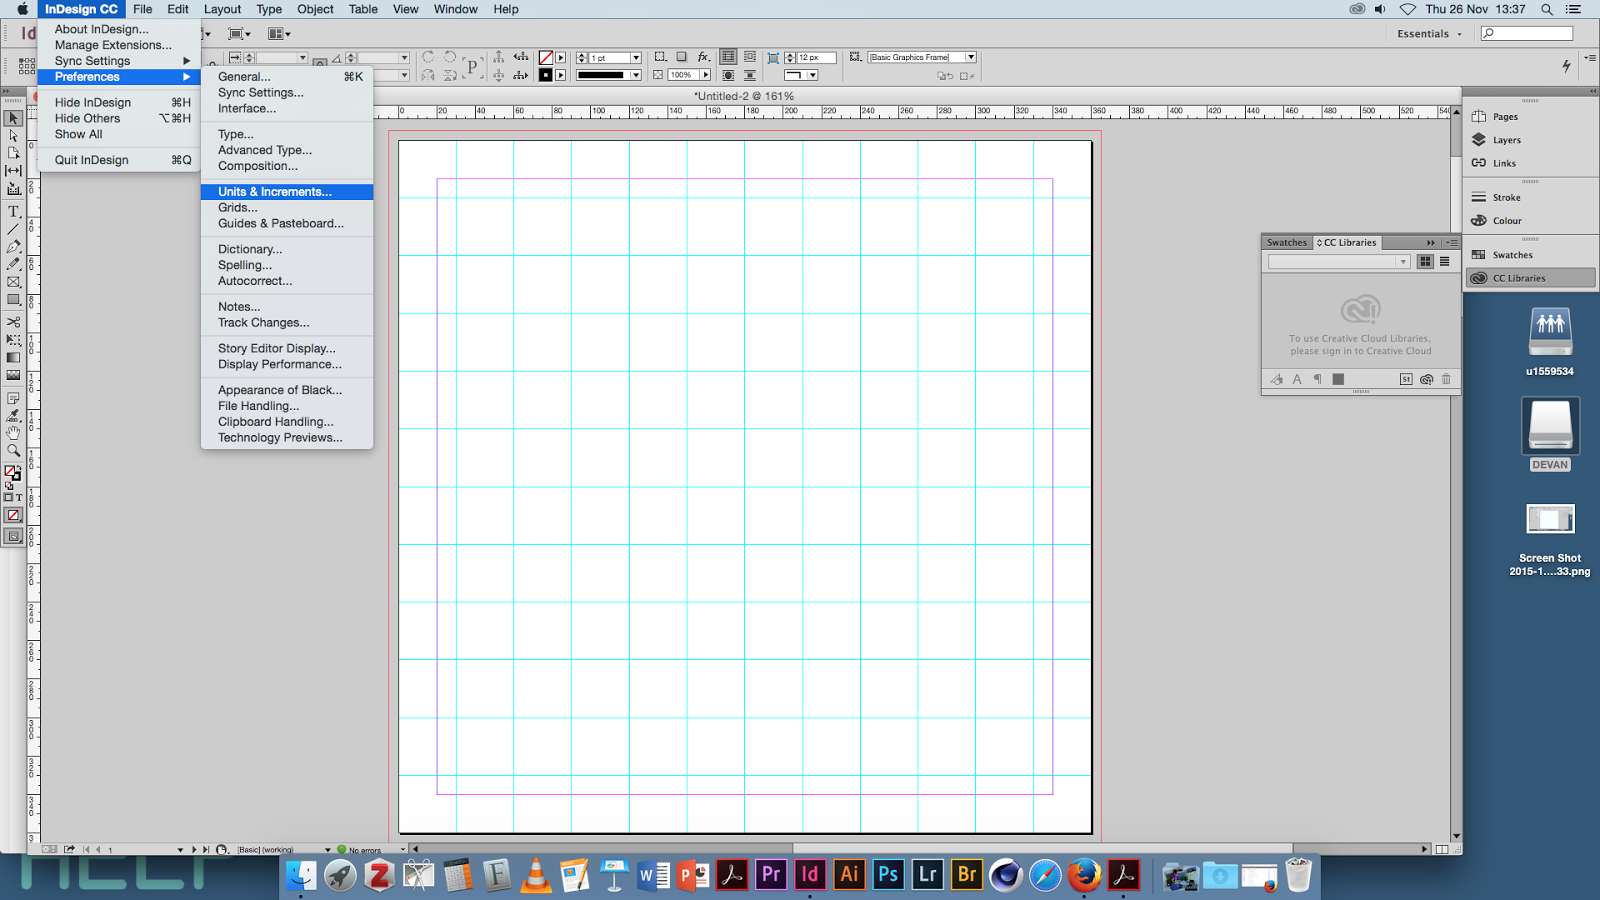
Task: Select the Zoom tool
Action: pyautogui.click(x=13, y=451)
